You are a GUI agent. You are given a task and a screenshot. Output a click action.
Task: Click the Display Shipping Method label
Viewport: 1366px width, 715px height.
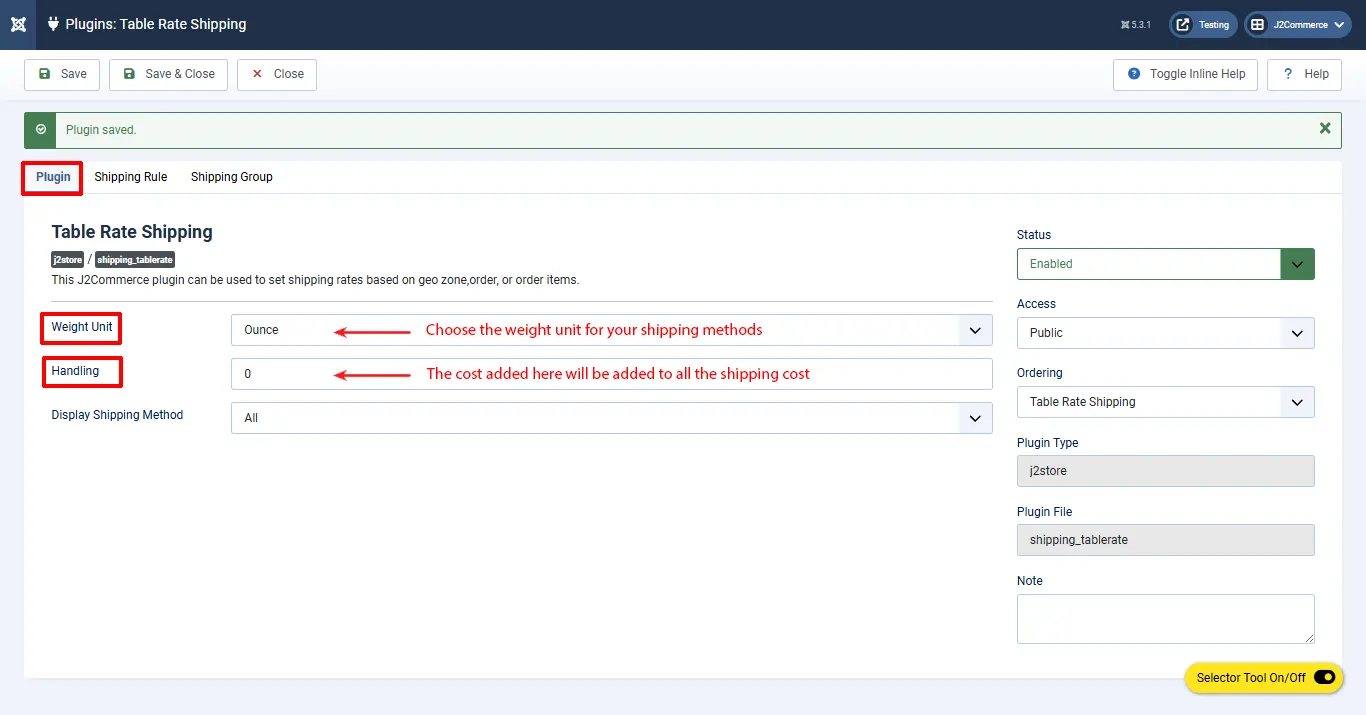(117, 415)
